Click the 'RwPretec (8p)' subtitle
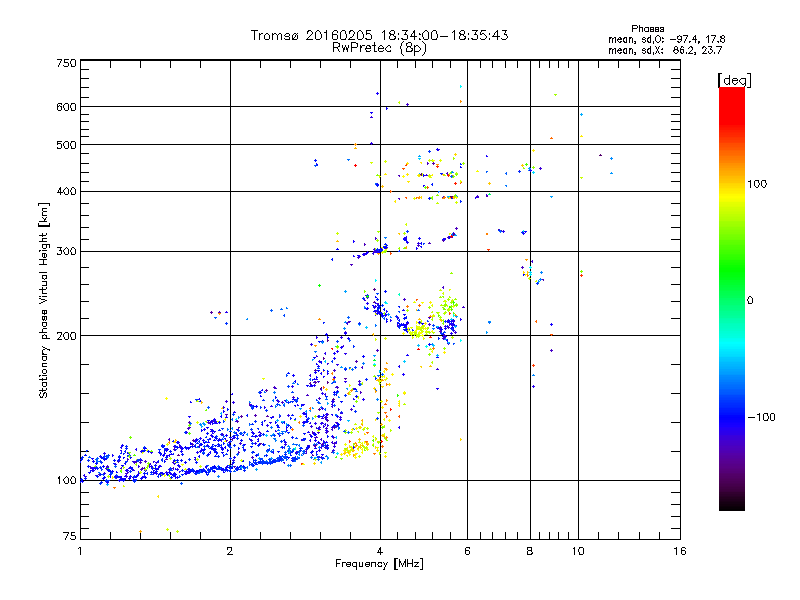 click(x=379, y=48)
